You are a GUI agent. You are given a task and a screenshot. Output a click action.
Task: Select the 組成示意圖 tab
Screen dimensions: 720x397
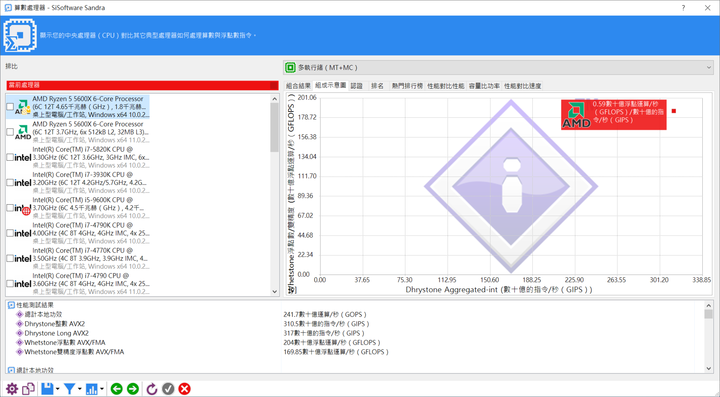point(331,85)
